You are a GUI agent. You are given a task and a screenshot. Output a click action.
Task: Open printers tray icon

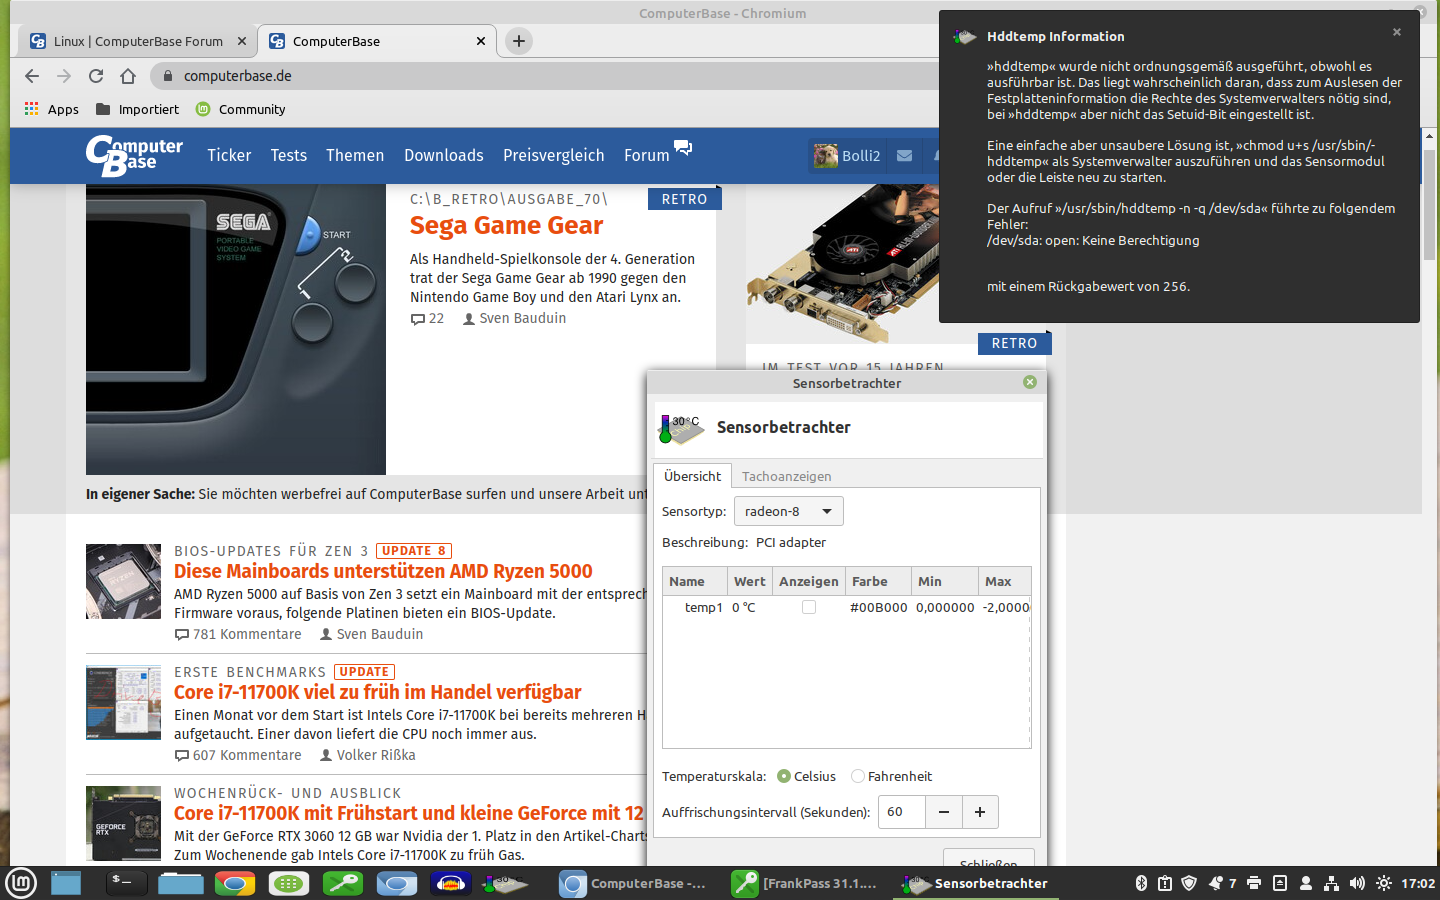[x=1254, y=883]
